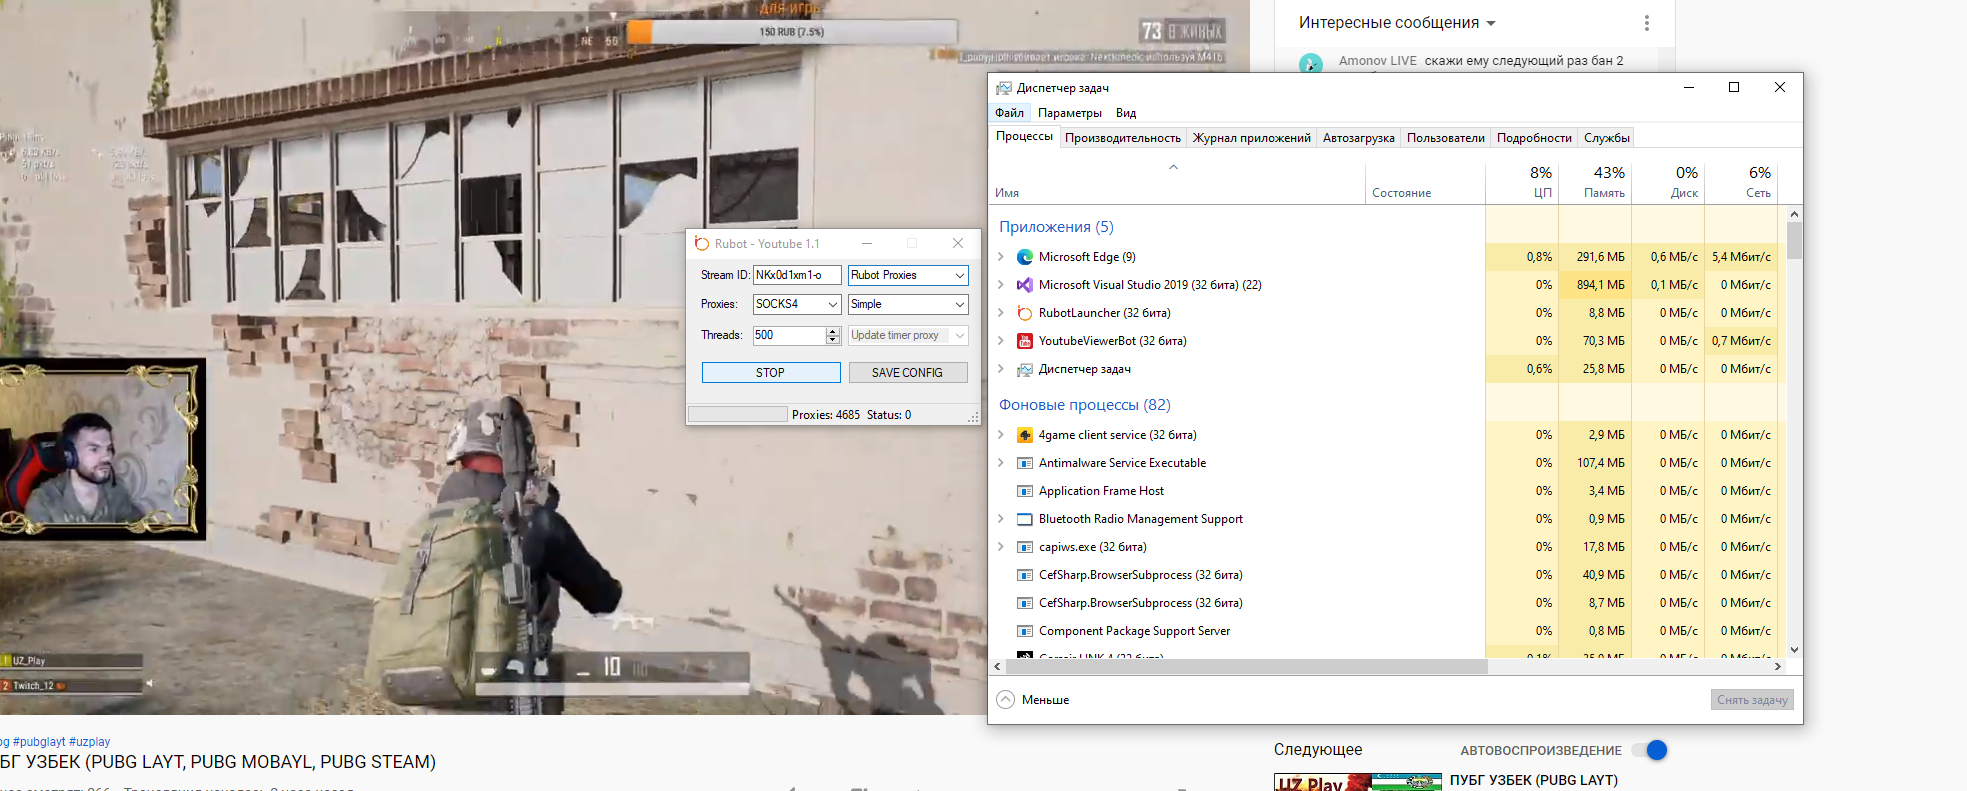Click the RubotLauncher process icon
The image size is (1967, 791).
1024,313
